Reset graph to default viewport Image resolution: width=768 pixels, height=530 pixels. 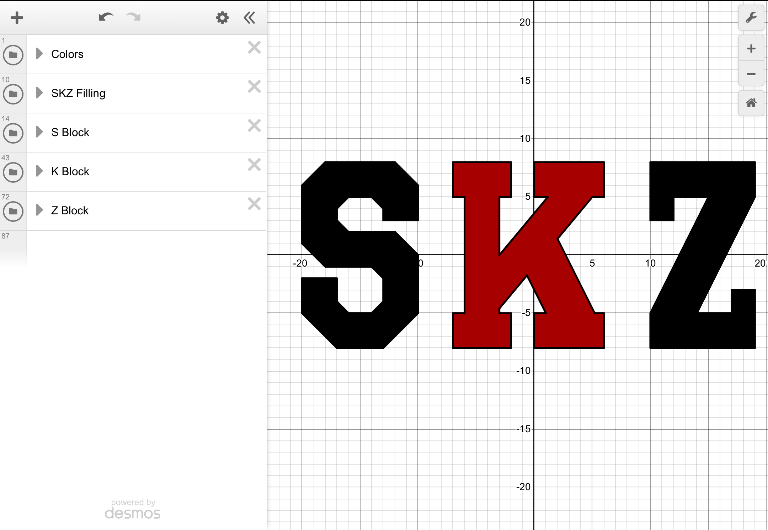tap(751, 103)
